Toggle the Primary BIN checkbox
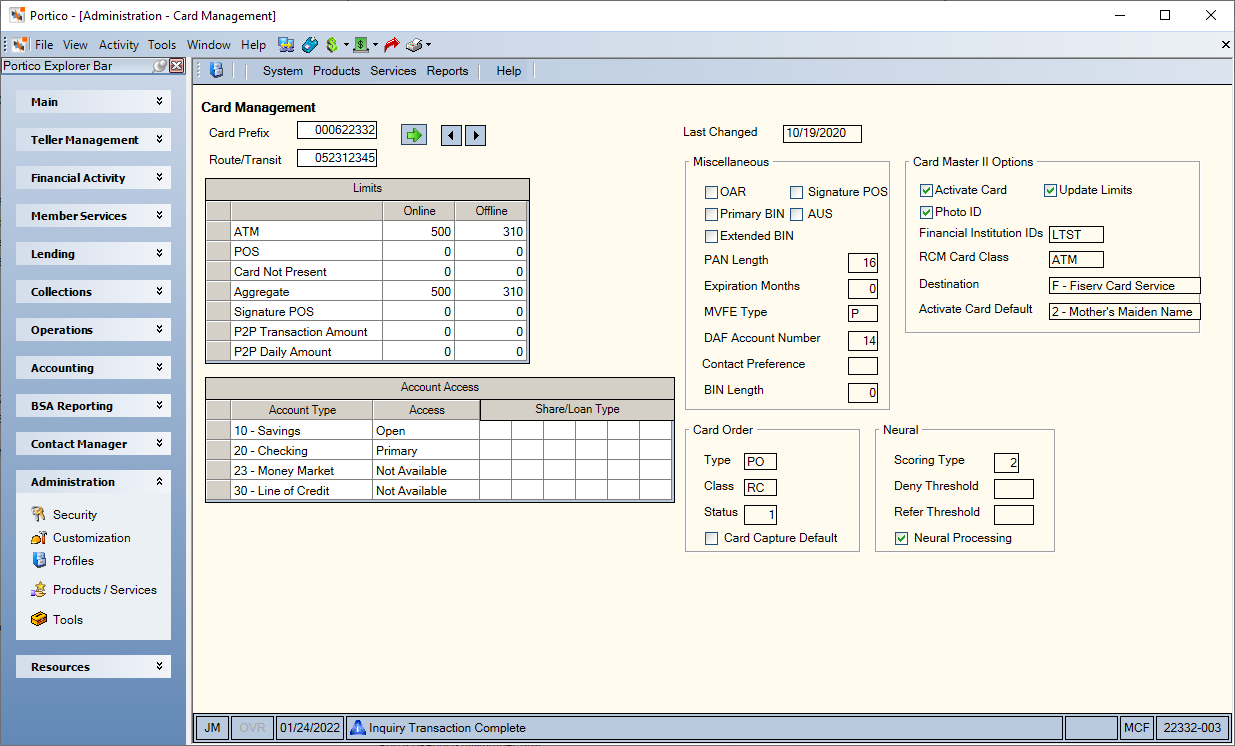1235x746 pixels. pos(711,214)
